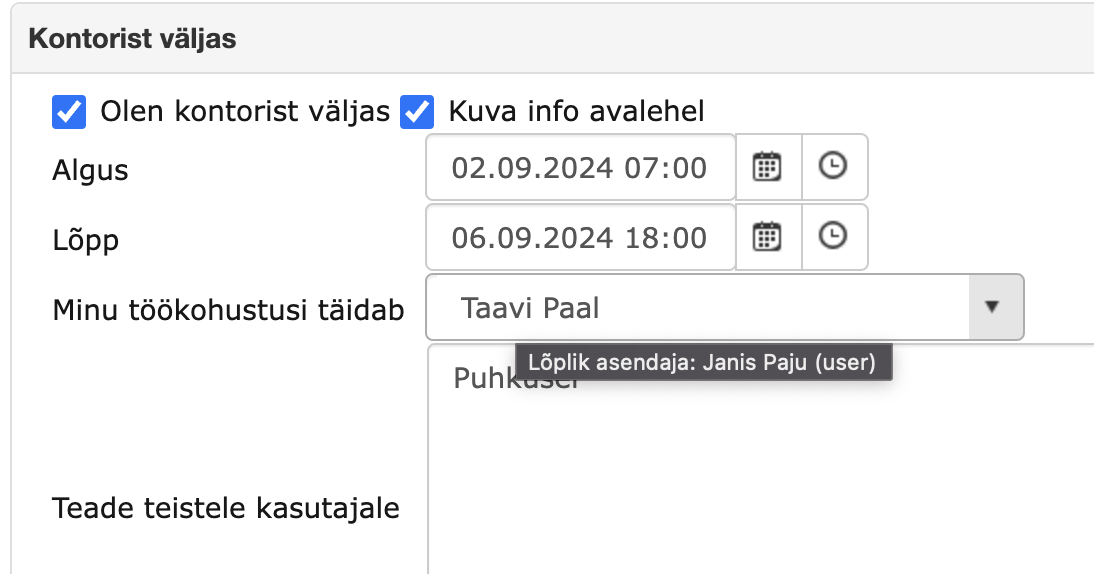Click the Minu töökohustusi täidab label
The height and width of the screenshot is (574, 1094).
(228, 310)
